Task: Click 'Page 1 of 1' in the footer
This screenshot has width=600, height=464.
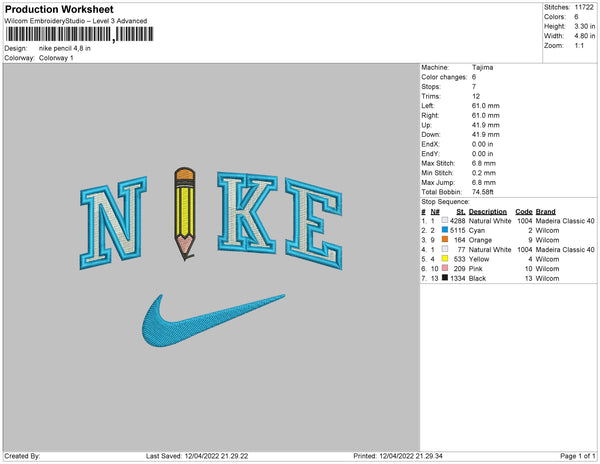Action: (577, 456)
